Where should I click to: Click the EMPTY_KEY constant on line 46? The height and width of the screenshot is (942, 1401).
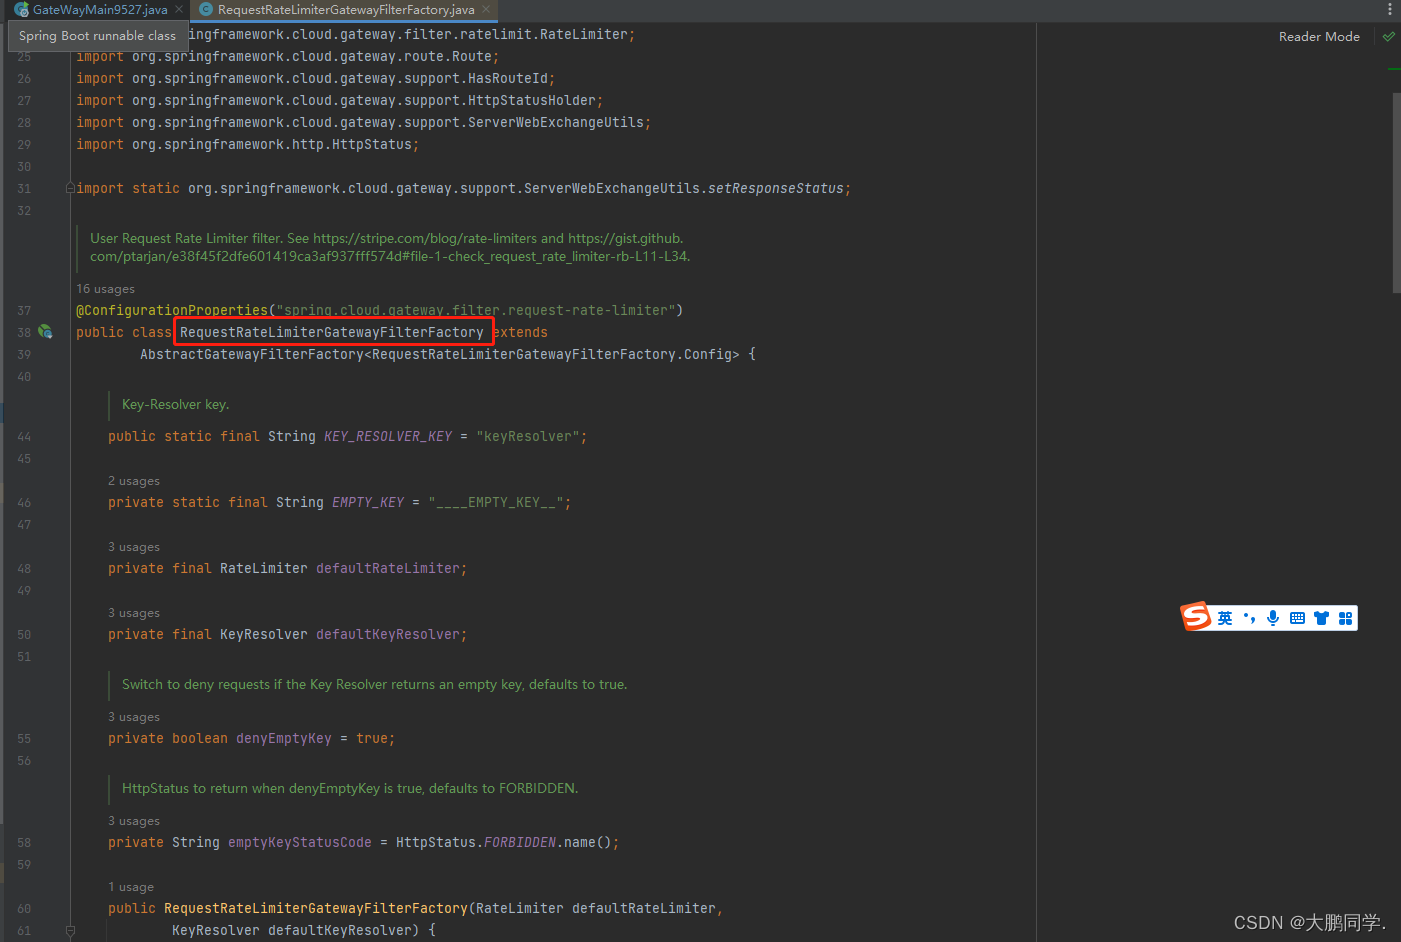click(368, 502)
